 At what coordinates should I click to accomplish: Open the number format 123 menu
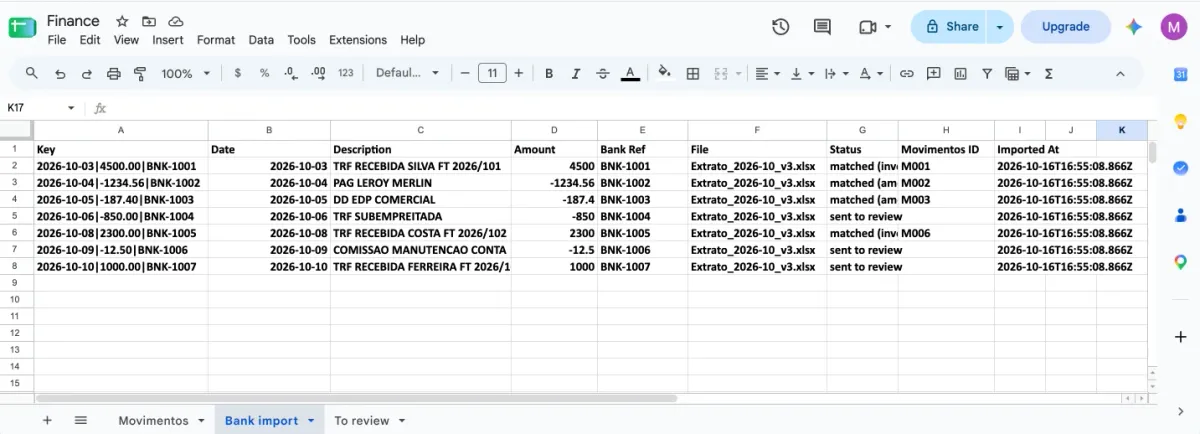click(x=346, y=73)
